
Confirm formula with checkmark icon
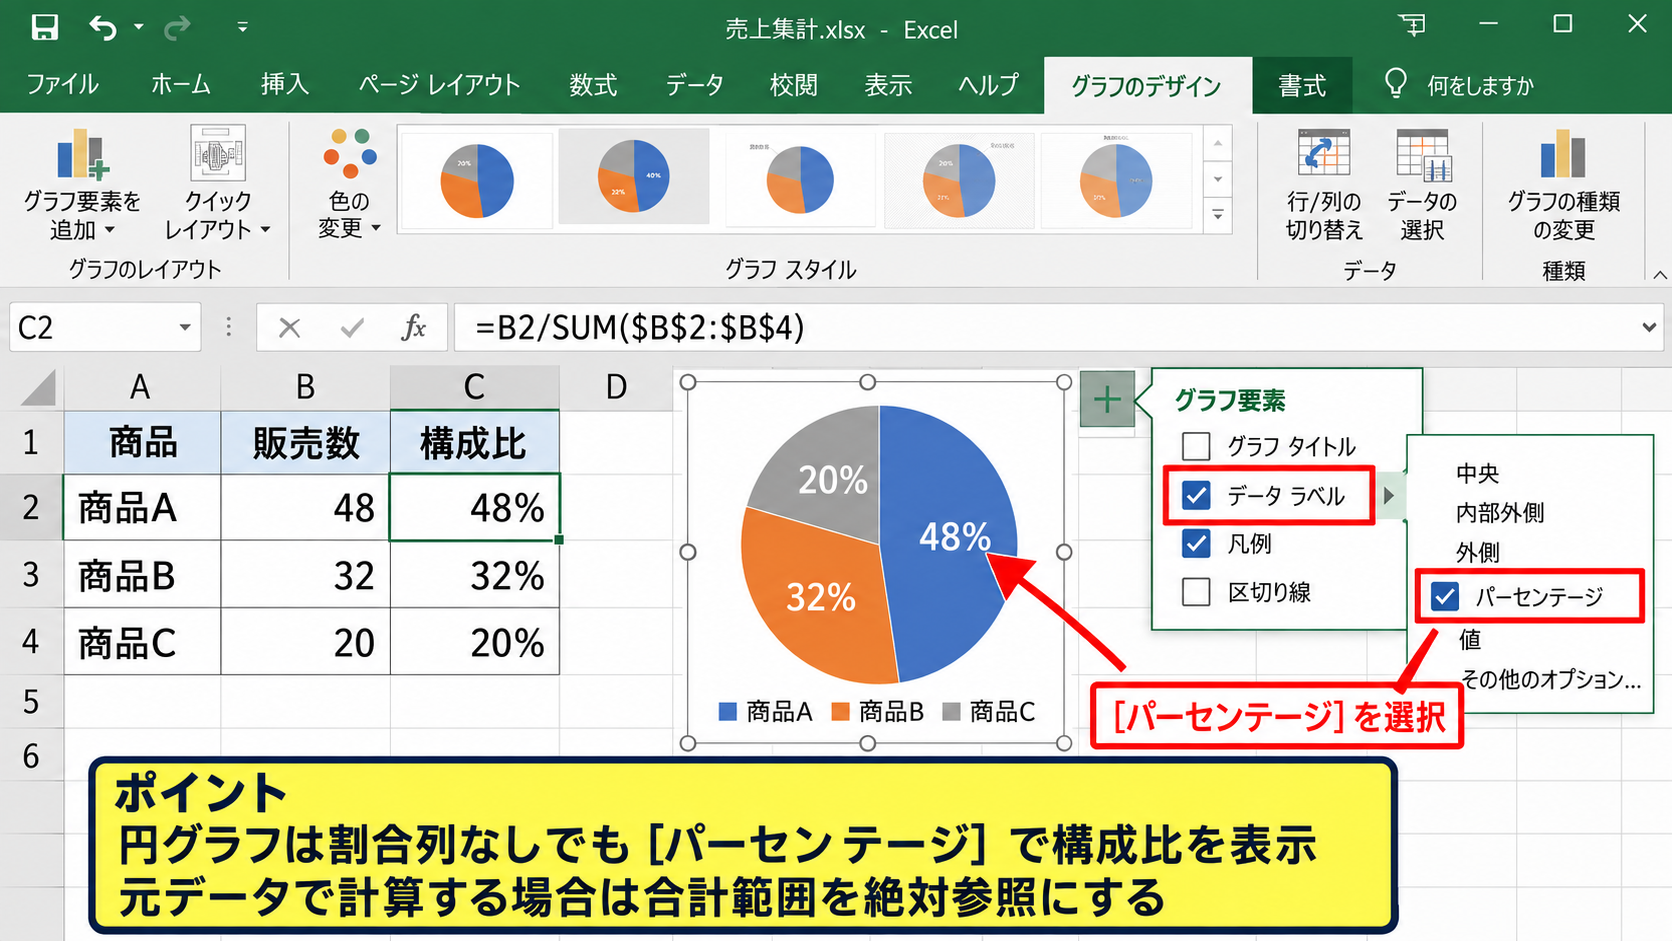click(352, 328)
